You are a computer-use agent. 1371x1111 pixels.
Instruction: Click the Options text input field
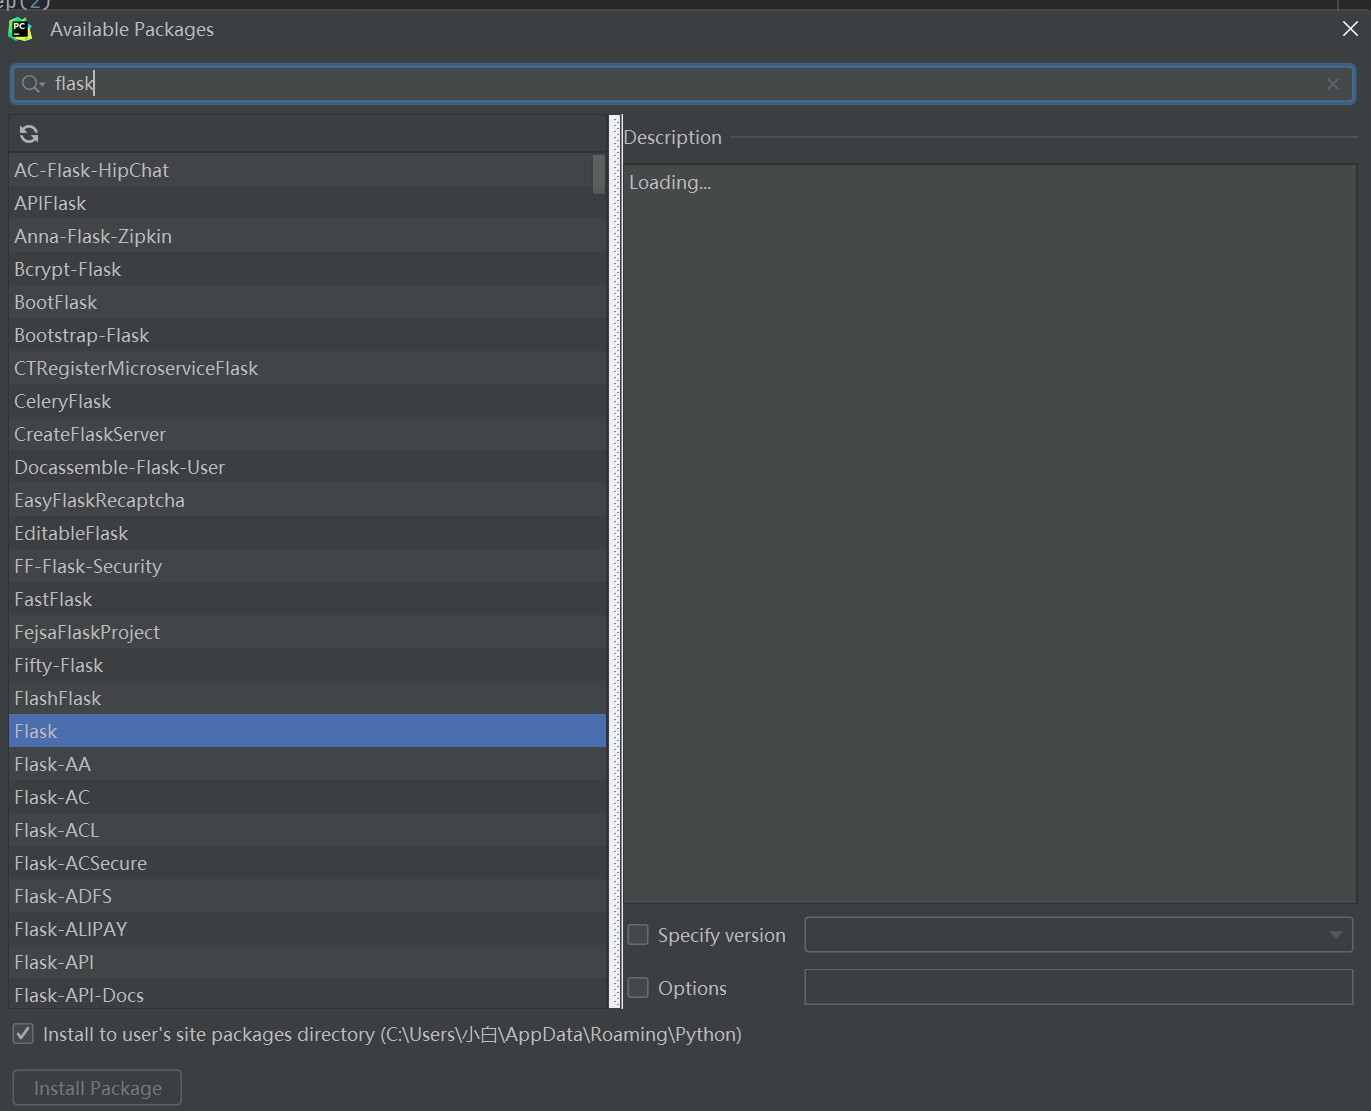[x=1079, y=987]
